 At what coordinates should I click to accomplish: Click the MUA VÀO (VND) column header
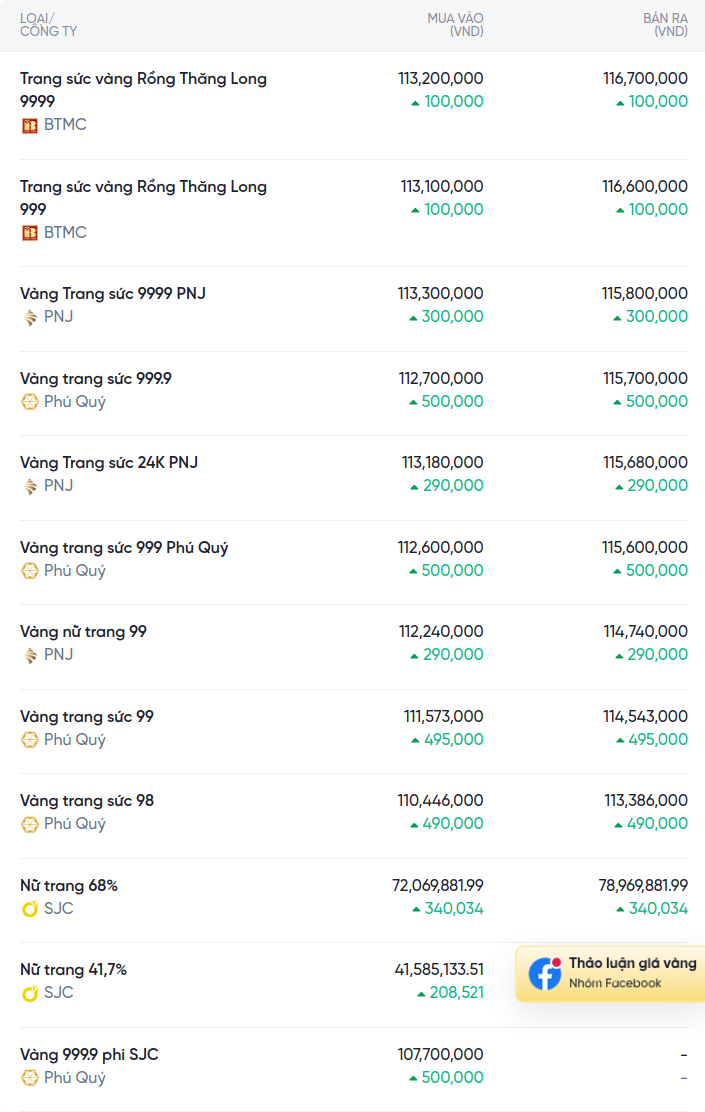(x=455, y=25)
